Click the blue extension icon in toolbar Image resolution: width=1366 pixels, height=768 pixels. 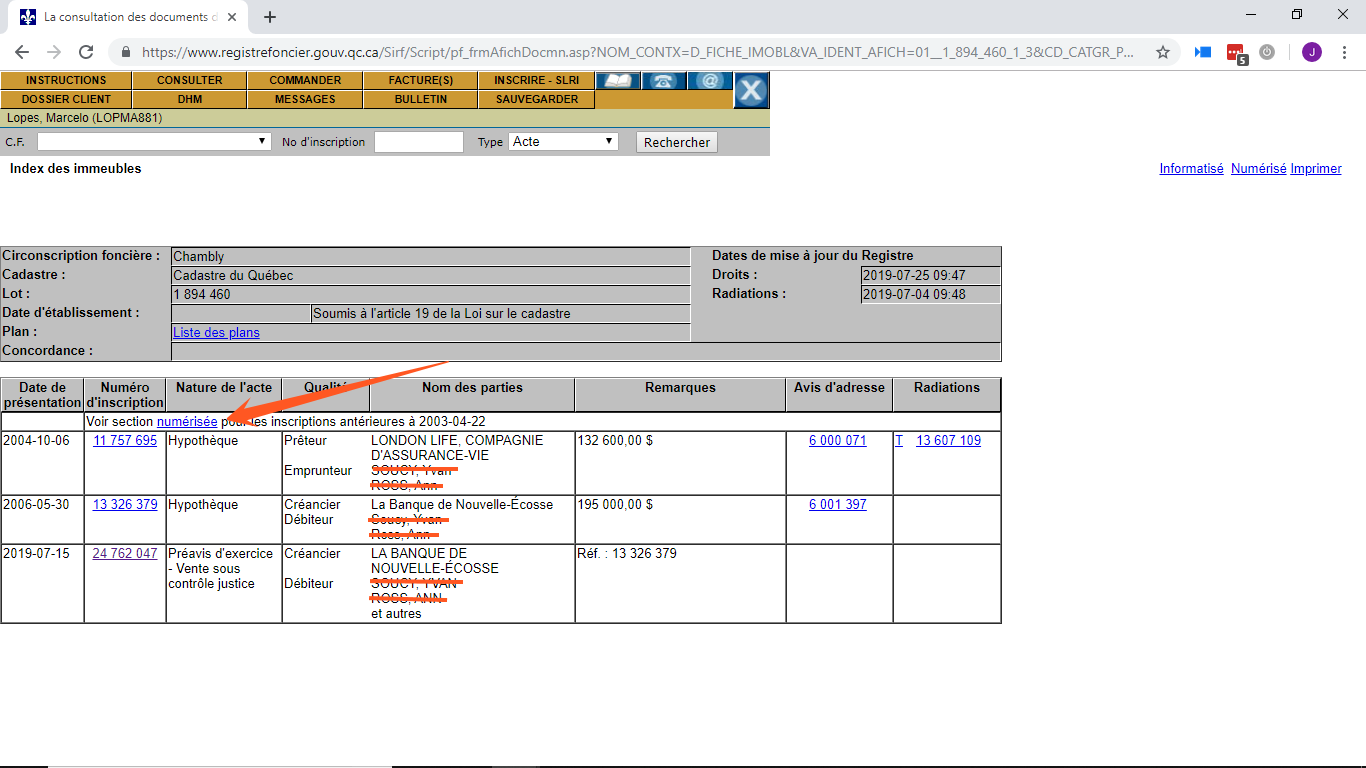pos(1203,52)
